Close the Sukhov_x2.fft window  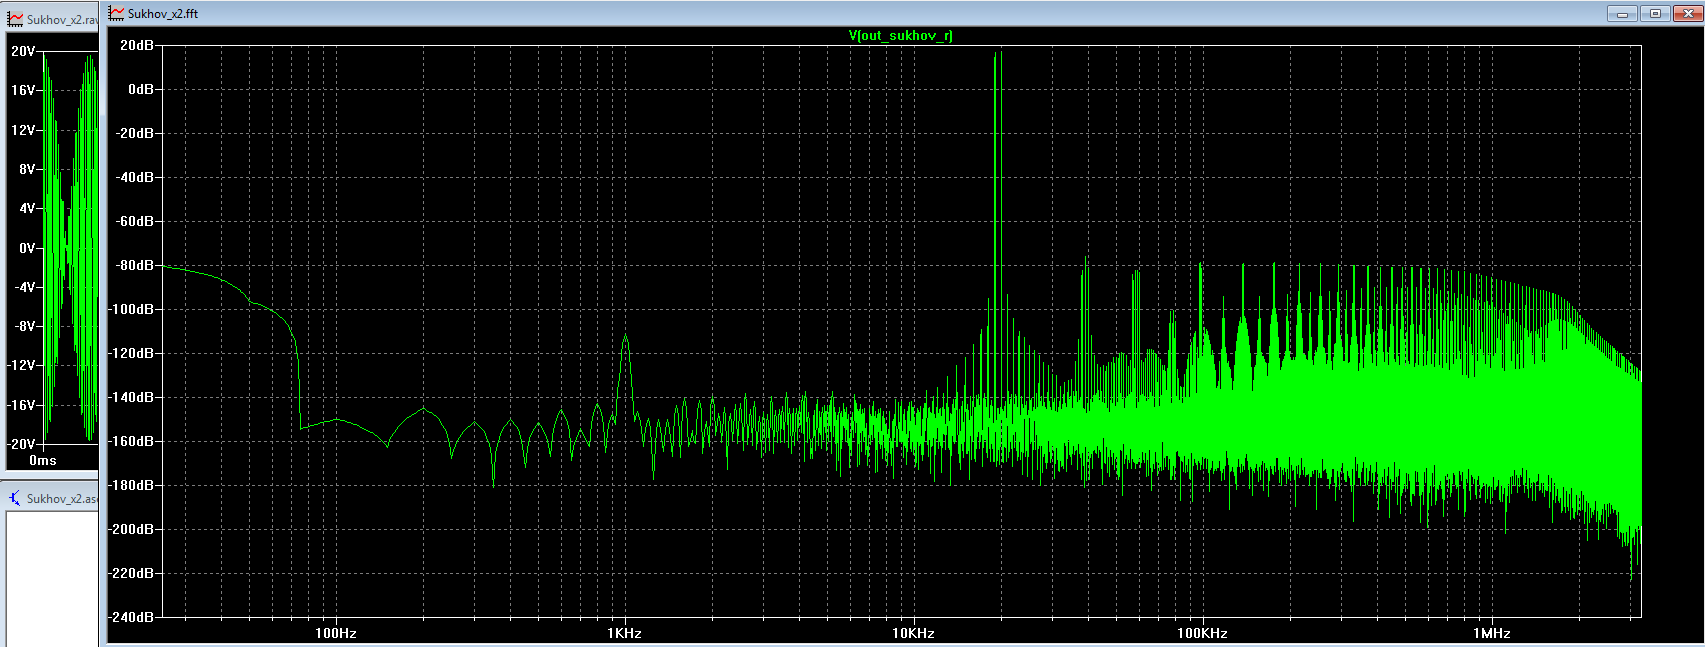pyautogui.click(x=1686, y=13)
